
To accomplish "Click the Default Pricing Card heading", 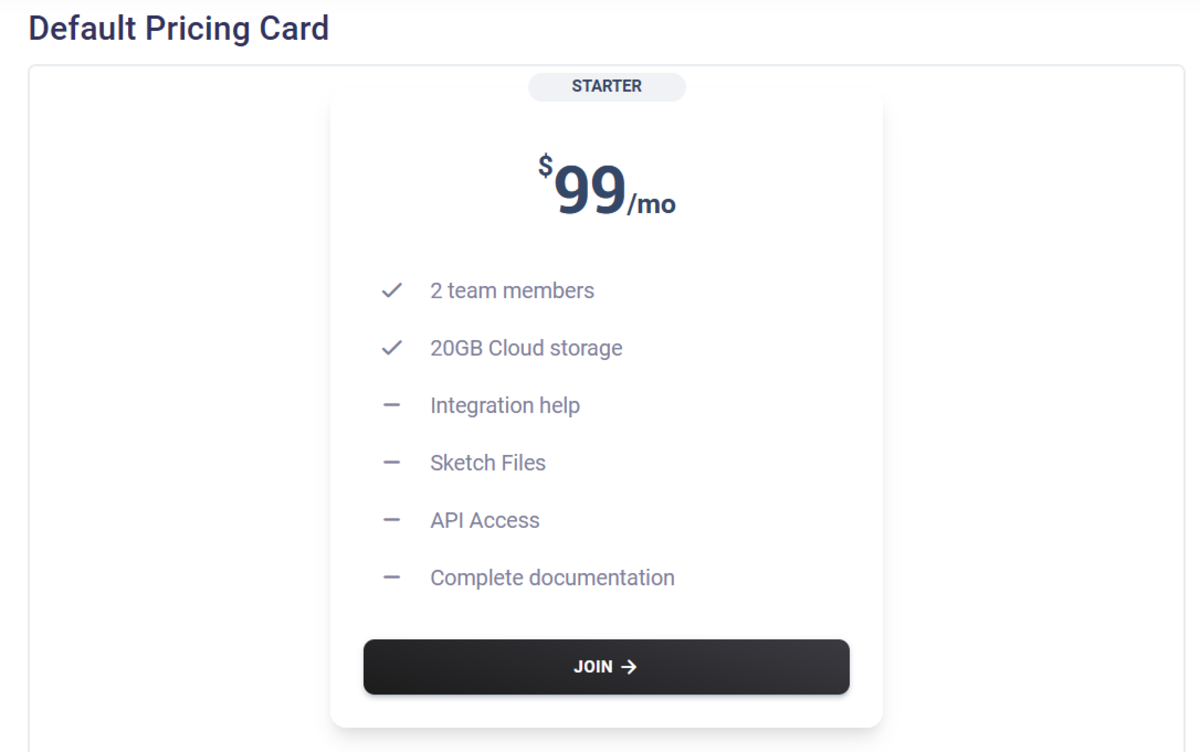I will (179, 28).
